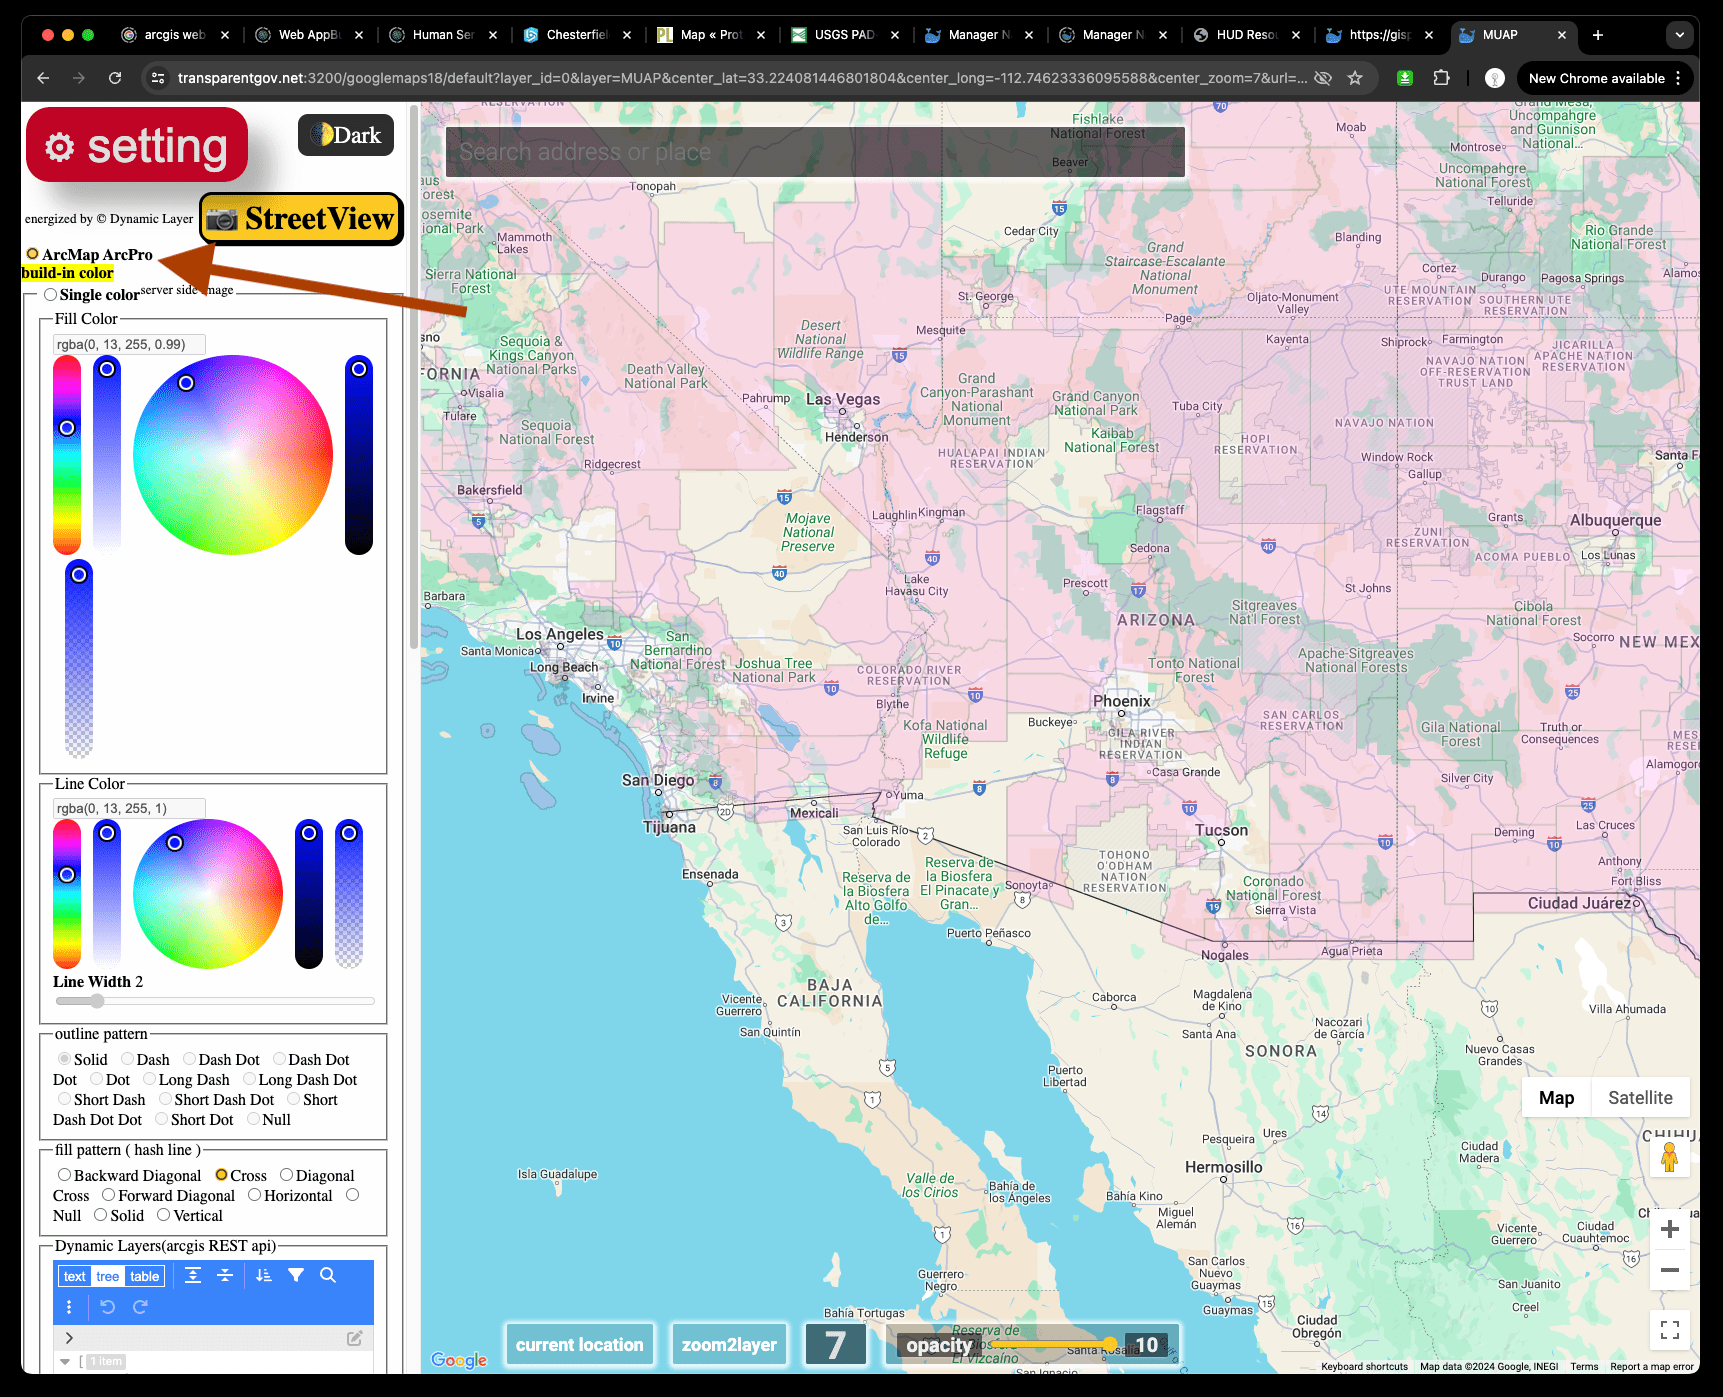
Task: Go forward to the next page
Action: [x=79, y=78]
